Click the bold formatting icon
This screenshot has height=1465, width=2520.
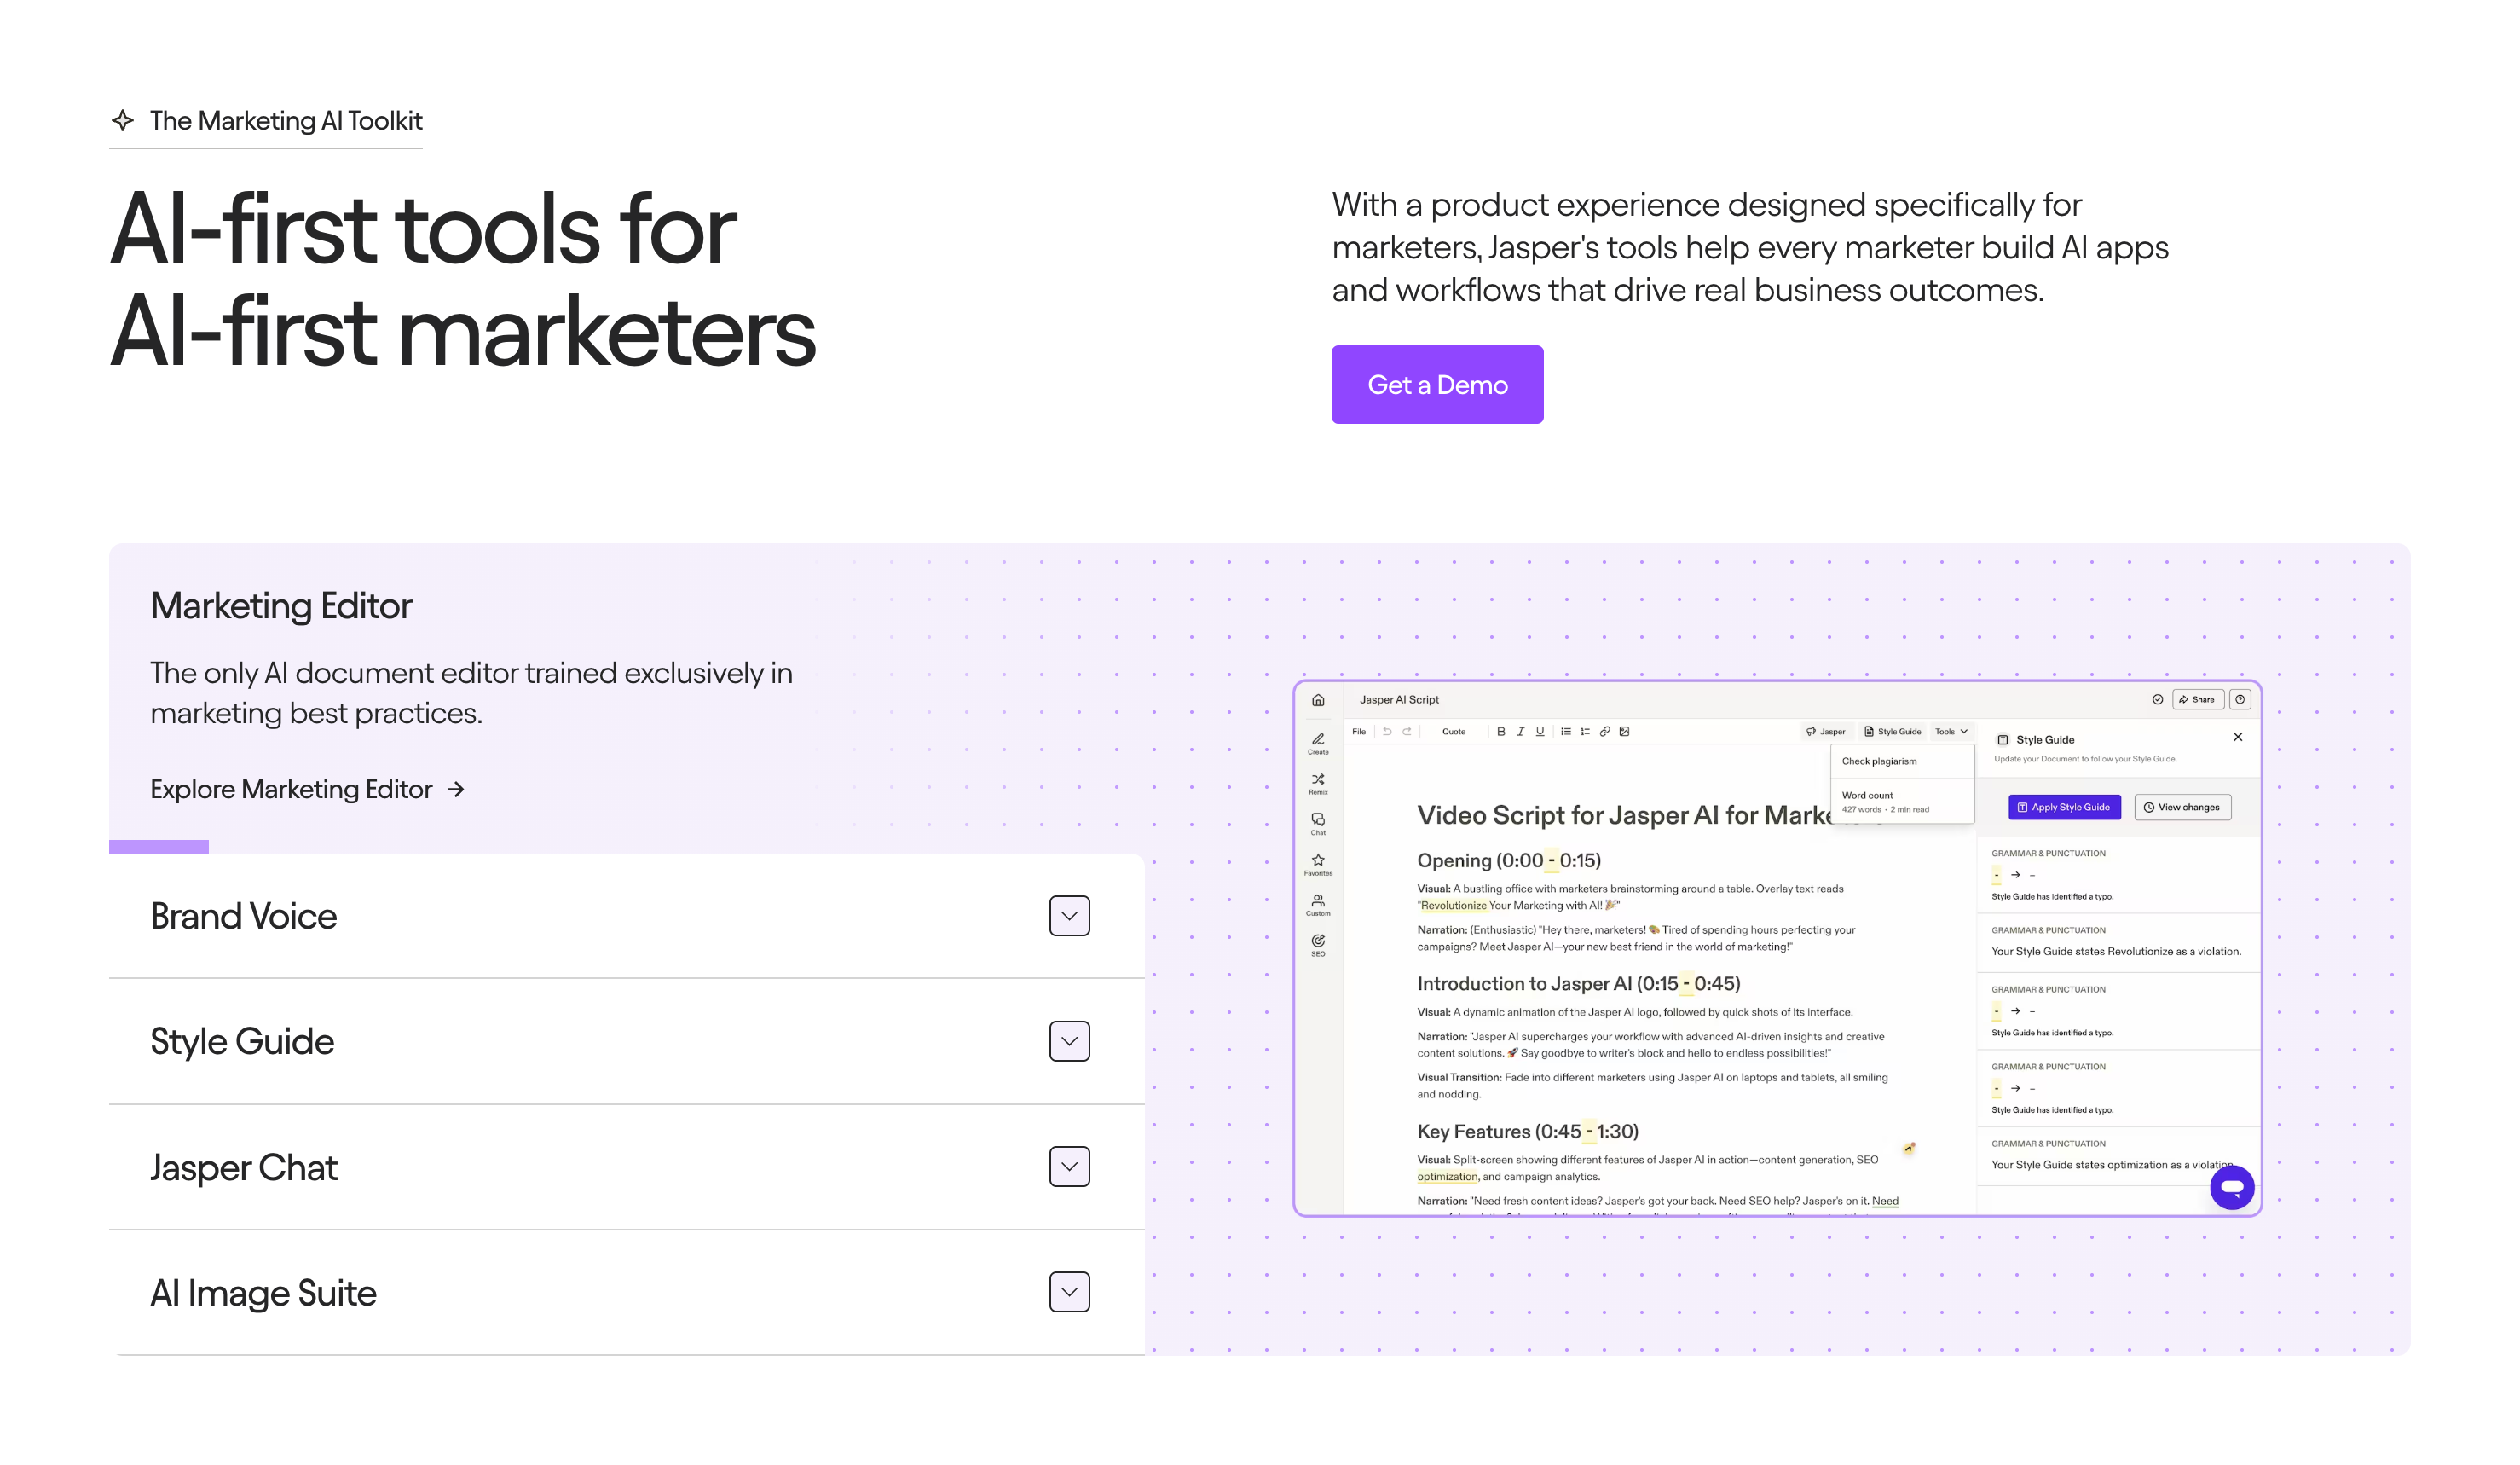click(1500, 731)
